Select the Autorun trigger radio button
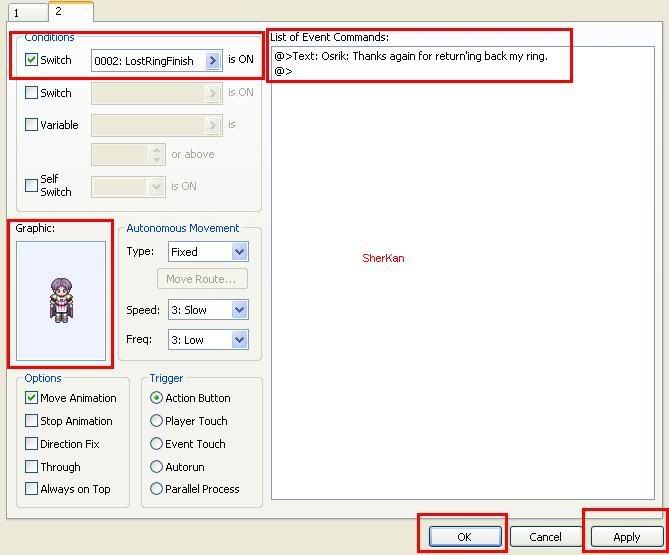The image size is (669, 555). [156, 467]
